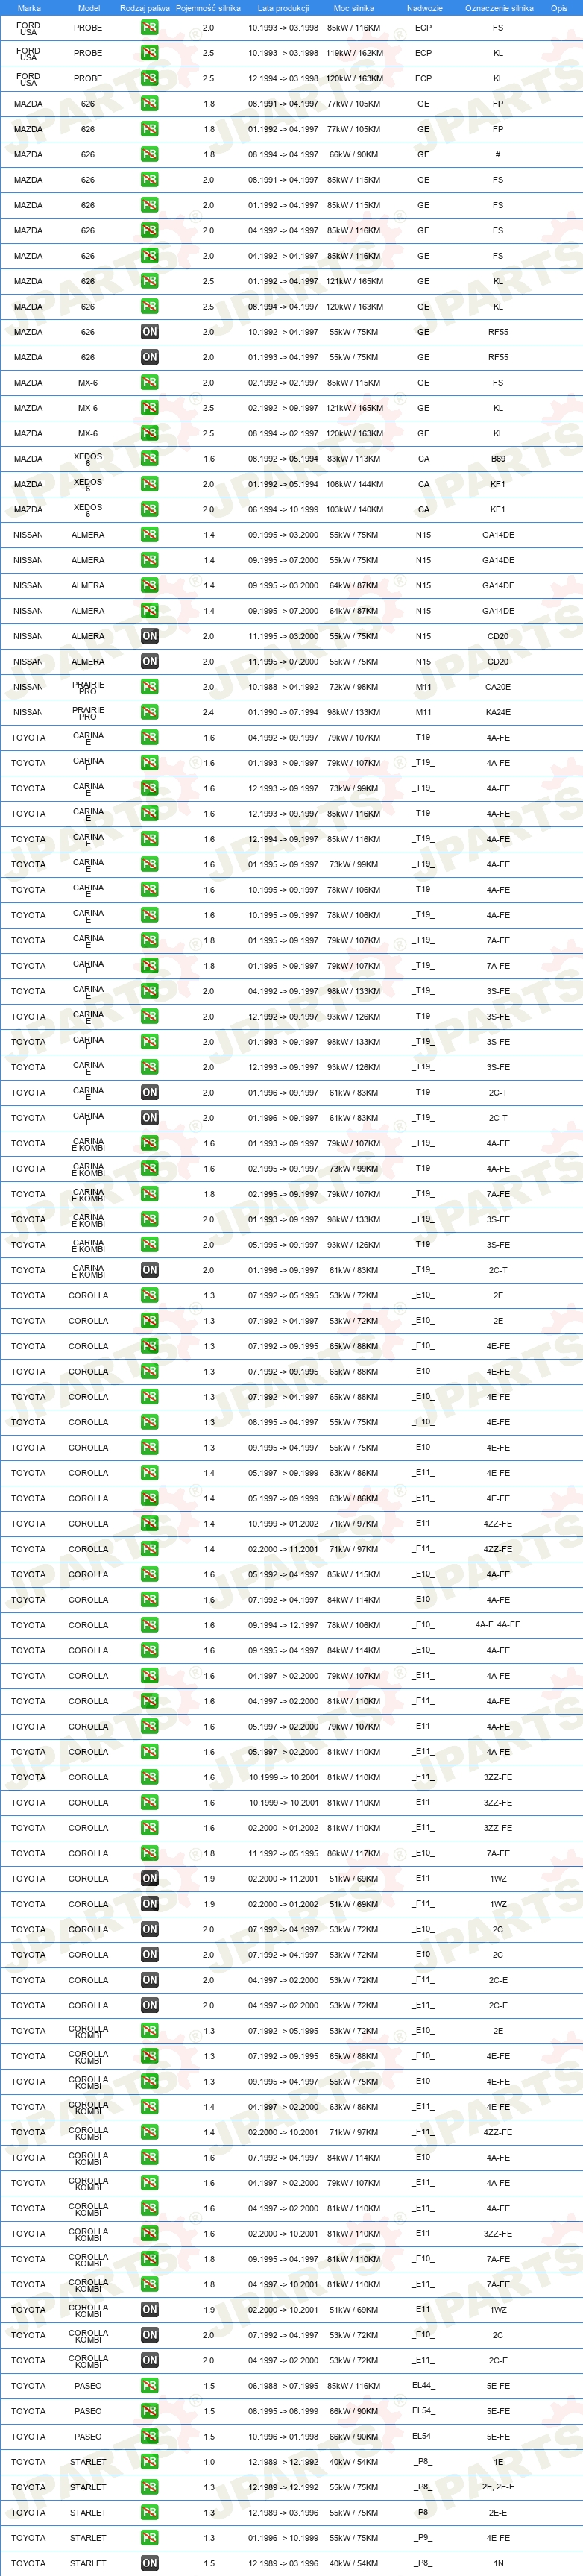Click diesel ON icon for Mazda 626 01.1993 row
Image resolution: width=583 pixels, height=2576 pixels.
click(x=149, y=357)
